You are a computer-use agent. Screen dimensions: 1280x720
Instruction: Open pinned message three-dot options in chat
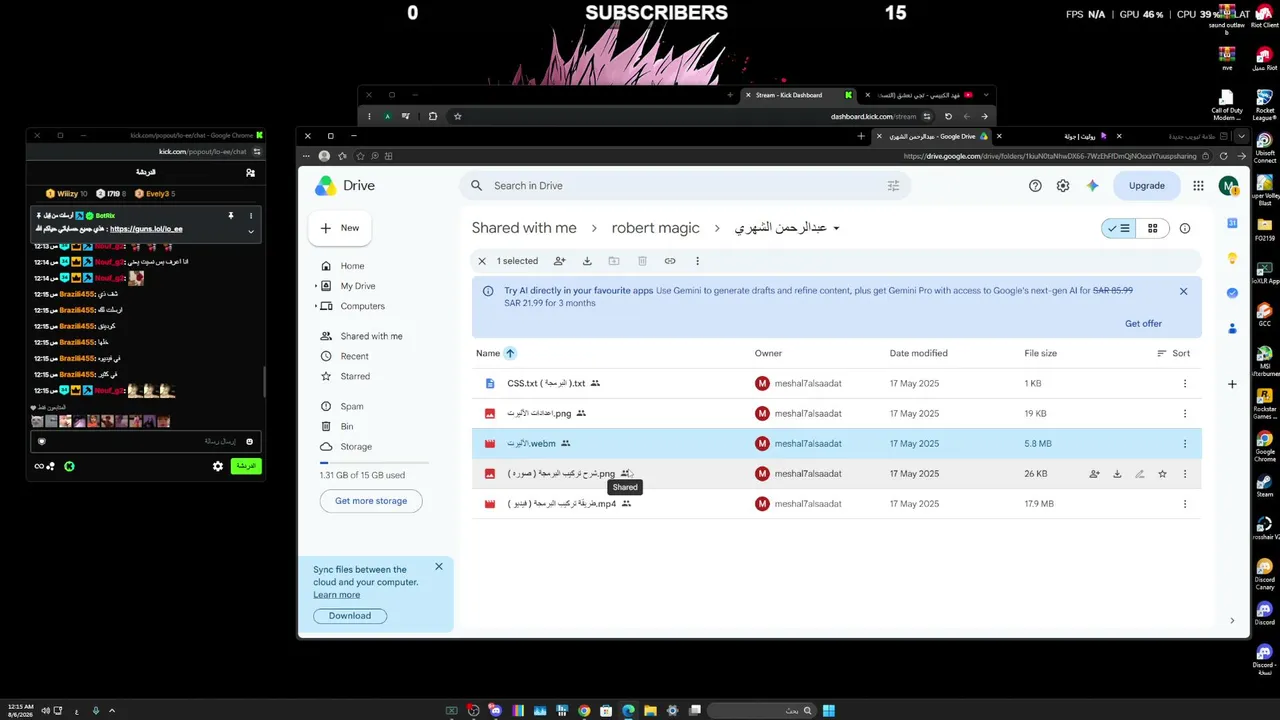pos(251,216)
